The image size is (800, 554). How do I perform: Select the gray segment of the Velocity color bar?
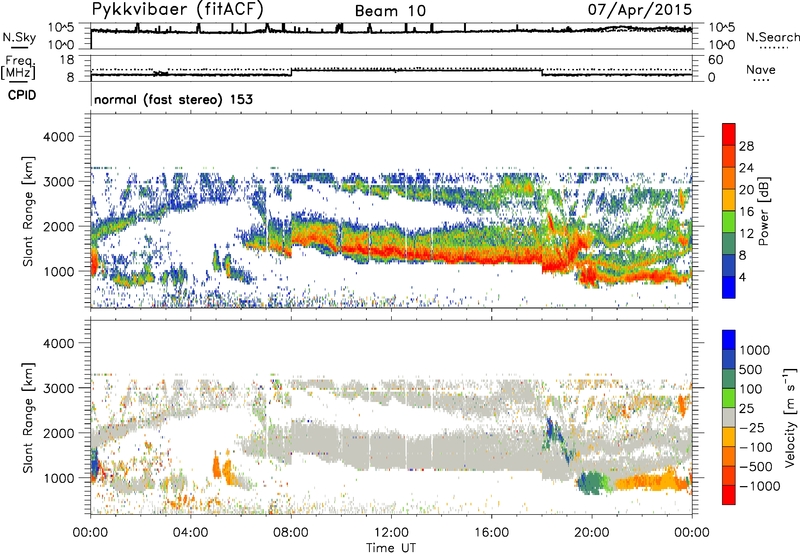(729, 417)
